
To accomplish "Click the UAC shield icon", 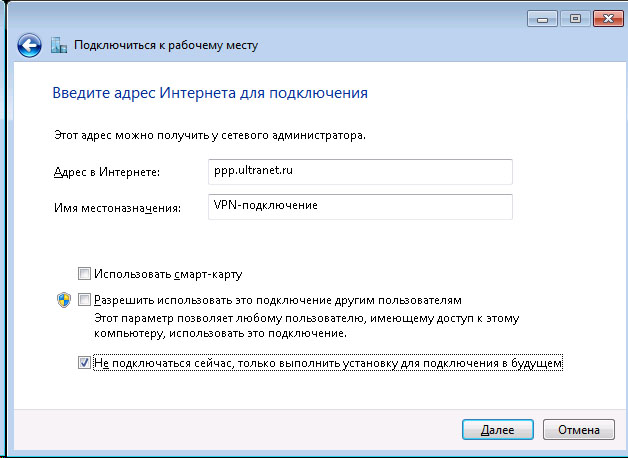I will (63, 299).
